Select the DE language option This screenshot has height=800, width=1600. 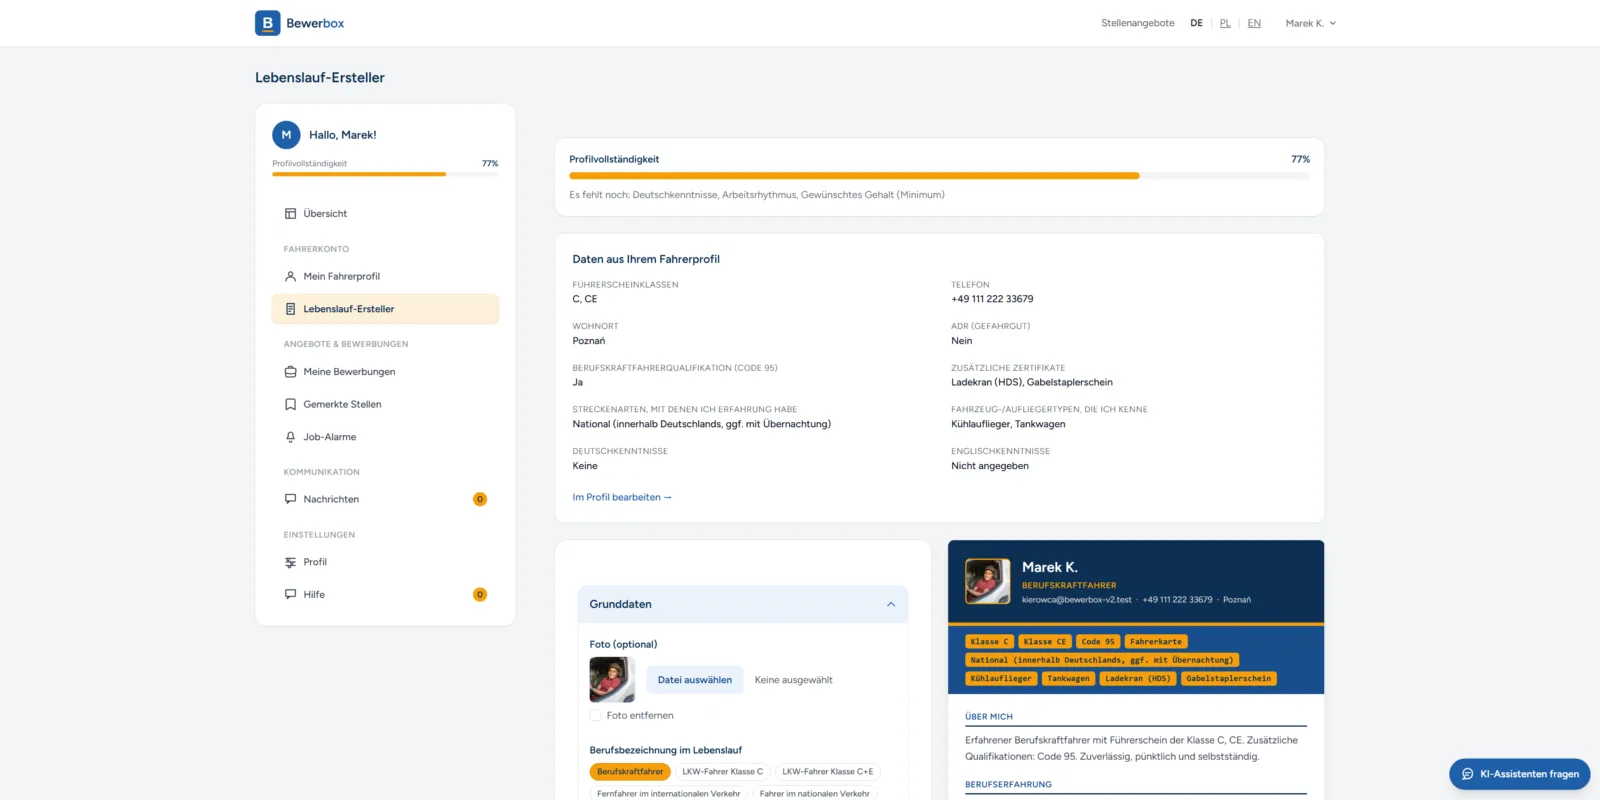tap(1196, 23)
